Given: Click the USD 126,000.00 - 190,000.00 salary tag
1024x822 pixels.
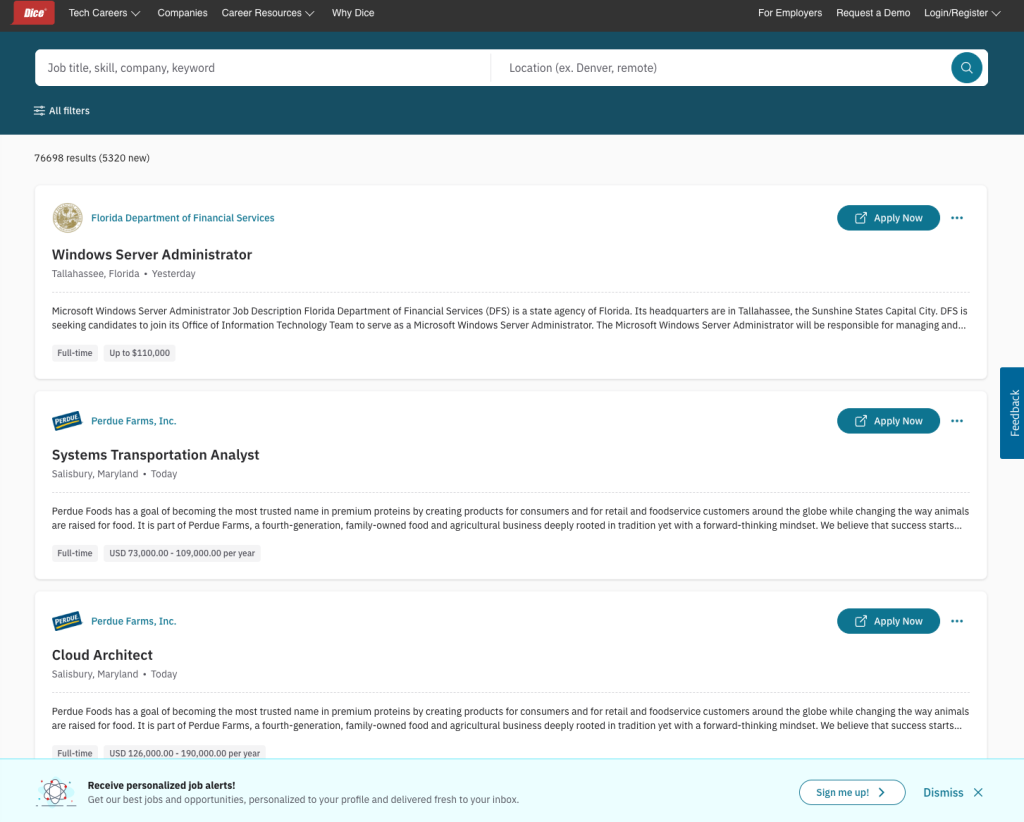Looking at the screenshot, I should pyautogui.click(x=185, y=753).
